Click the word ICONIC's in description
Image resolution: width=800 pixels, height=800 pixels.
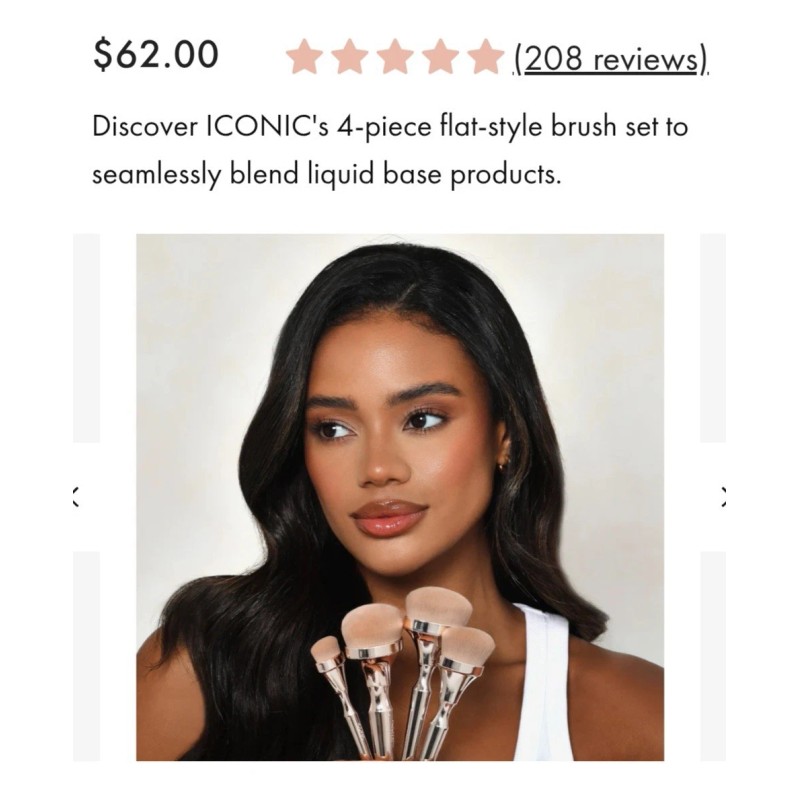coord(267,127)
